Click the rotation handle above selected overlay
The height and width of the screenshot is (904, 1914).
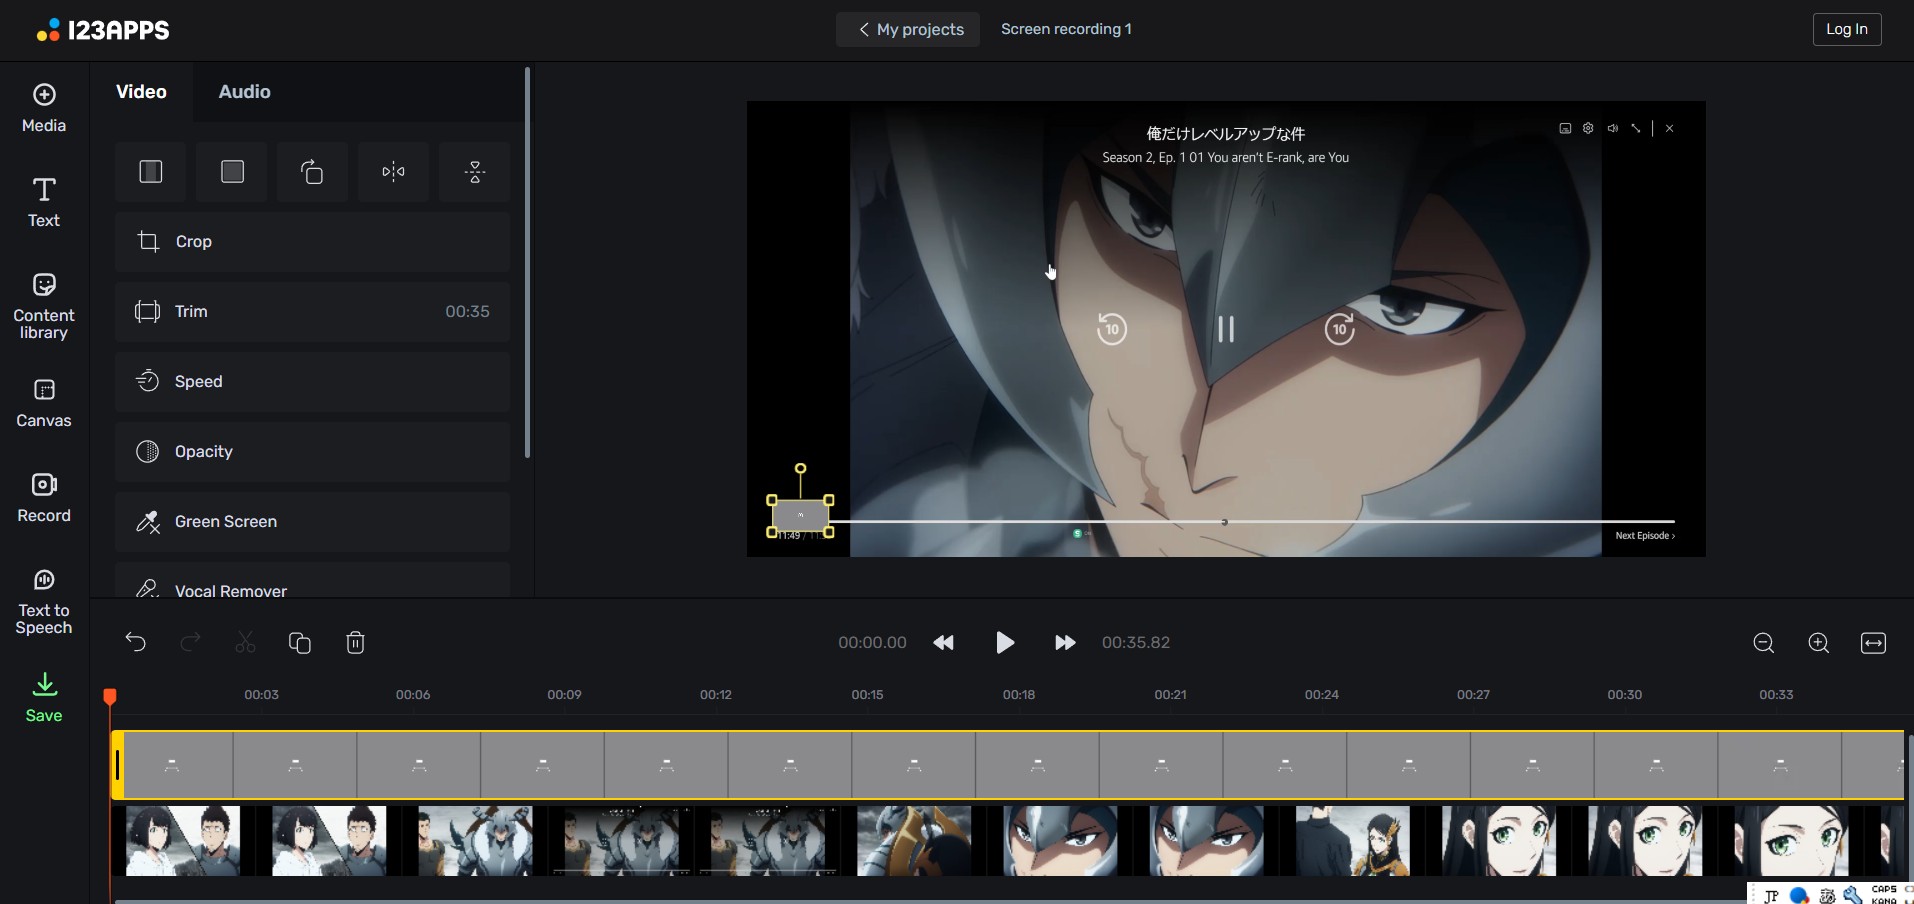(x=800, y=468)
